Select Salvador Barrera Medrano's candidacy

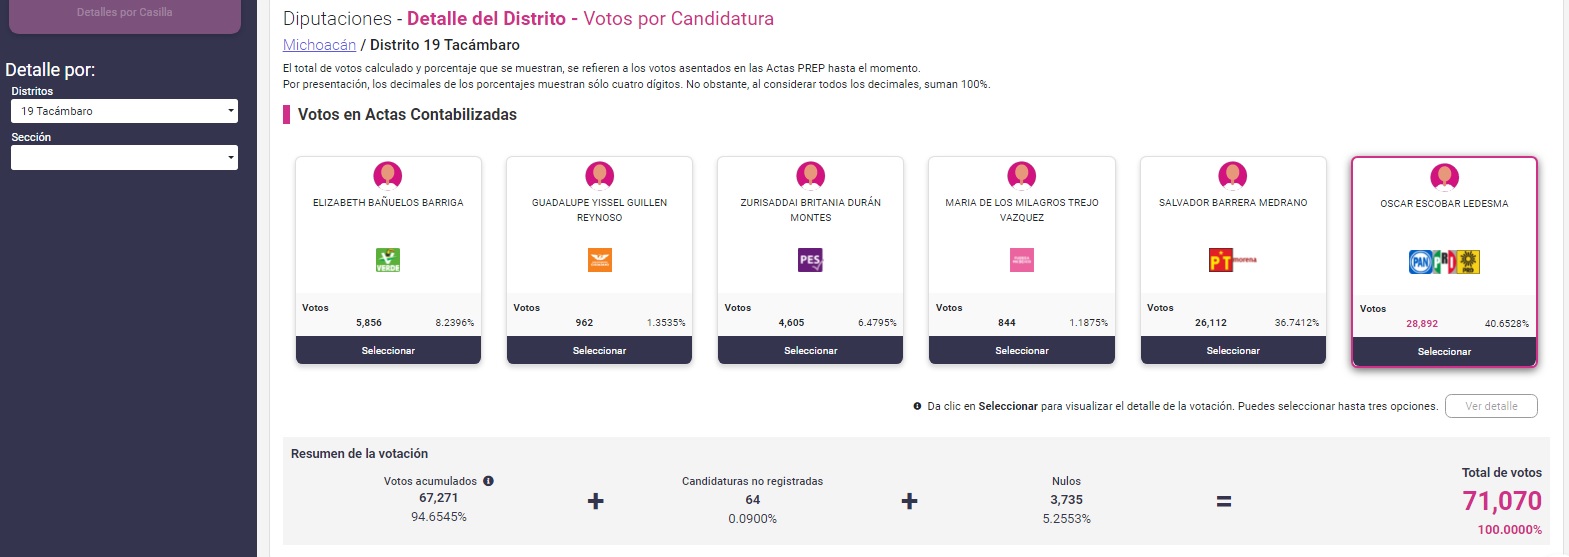tap(1233, 350)
